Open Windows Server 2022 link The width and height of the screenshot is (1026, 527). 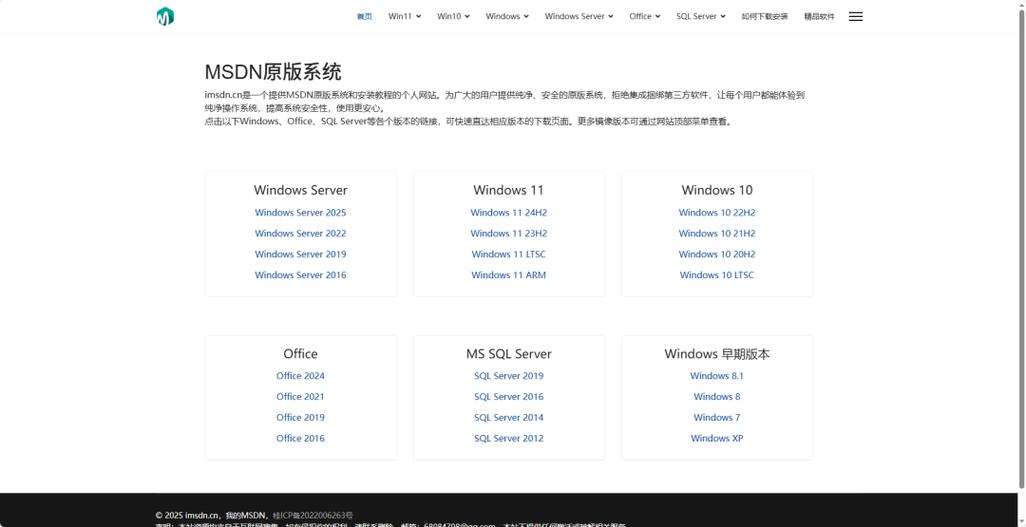click(300, 234)
